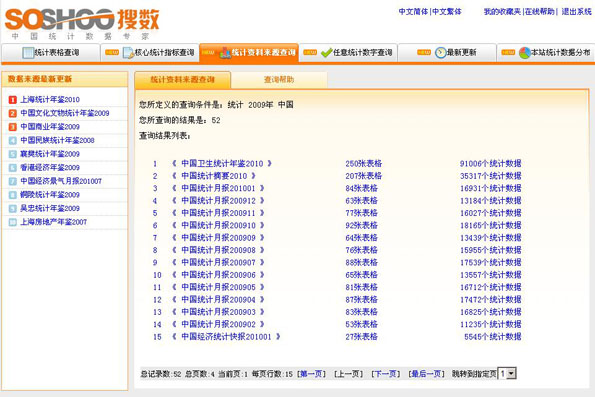
Task: Click 5545个统计数据 link
Action: point(493,337)
